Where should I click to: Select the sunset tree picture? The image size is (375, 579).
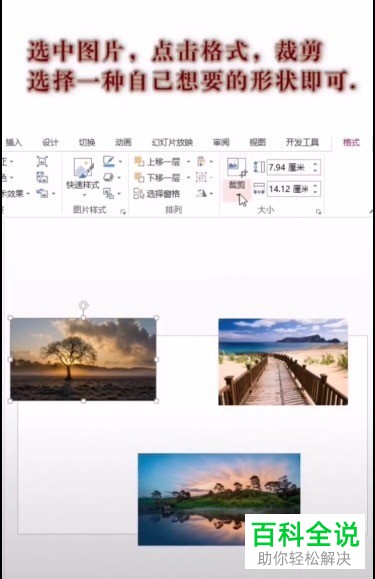tap(83, 359)
